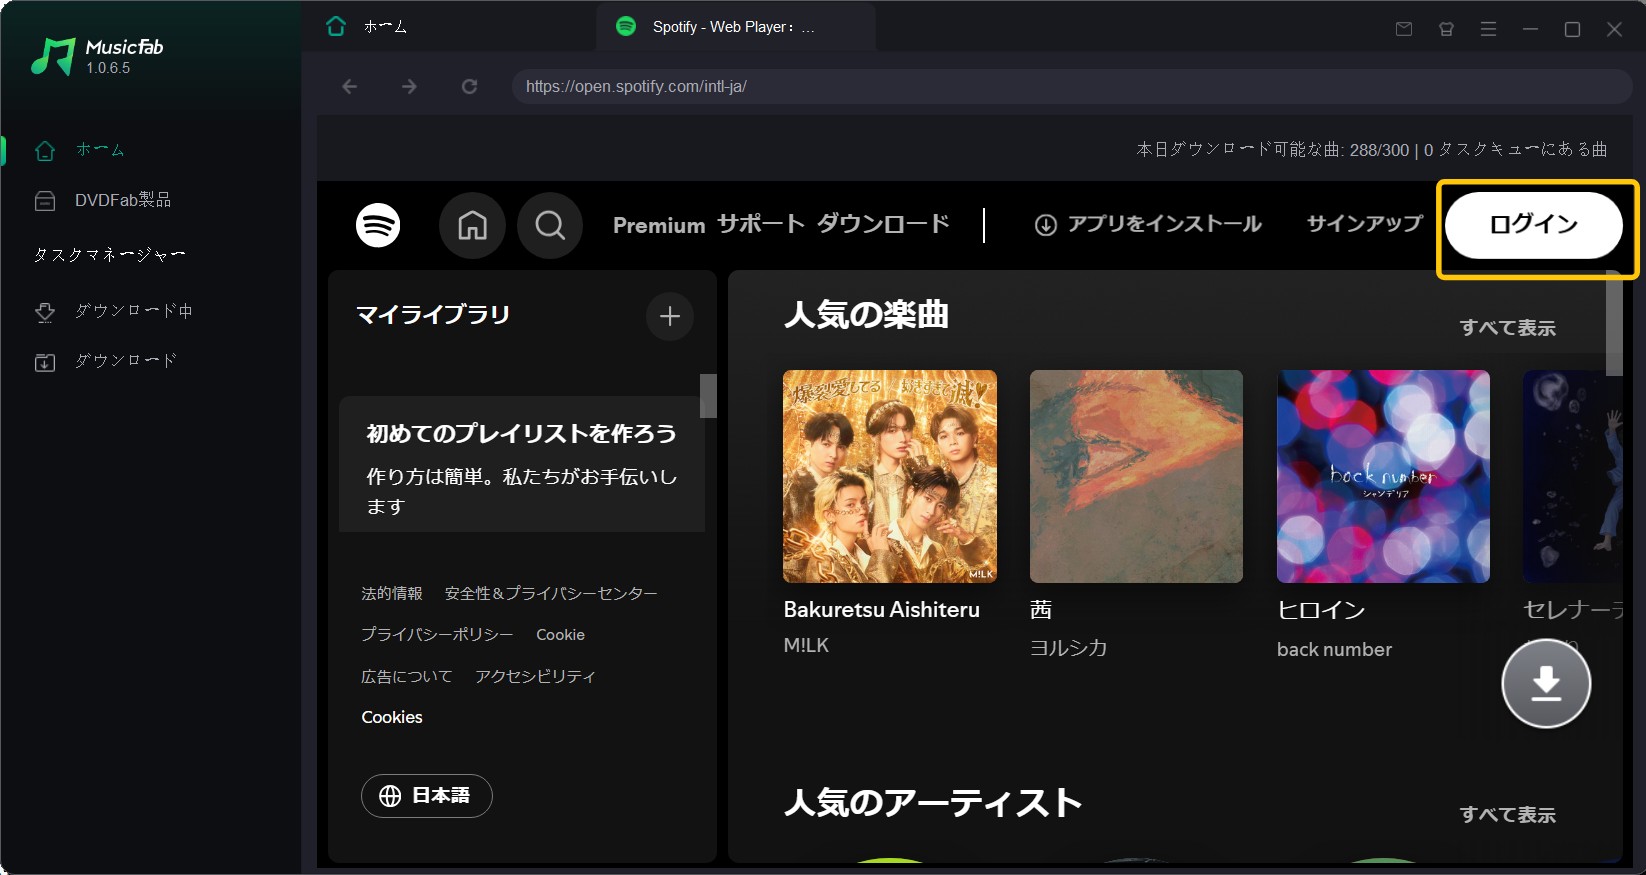Image resolution: width=1646 pixels, height=875 pixels.
Task: Click the song title ヒロイン
Action: [1321, 610]
